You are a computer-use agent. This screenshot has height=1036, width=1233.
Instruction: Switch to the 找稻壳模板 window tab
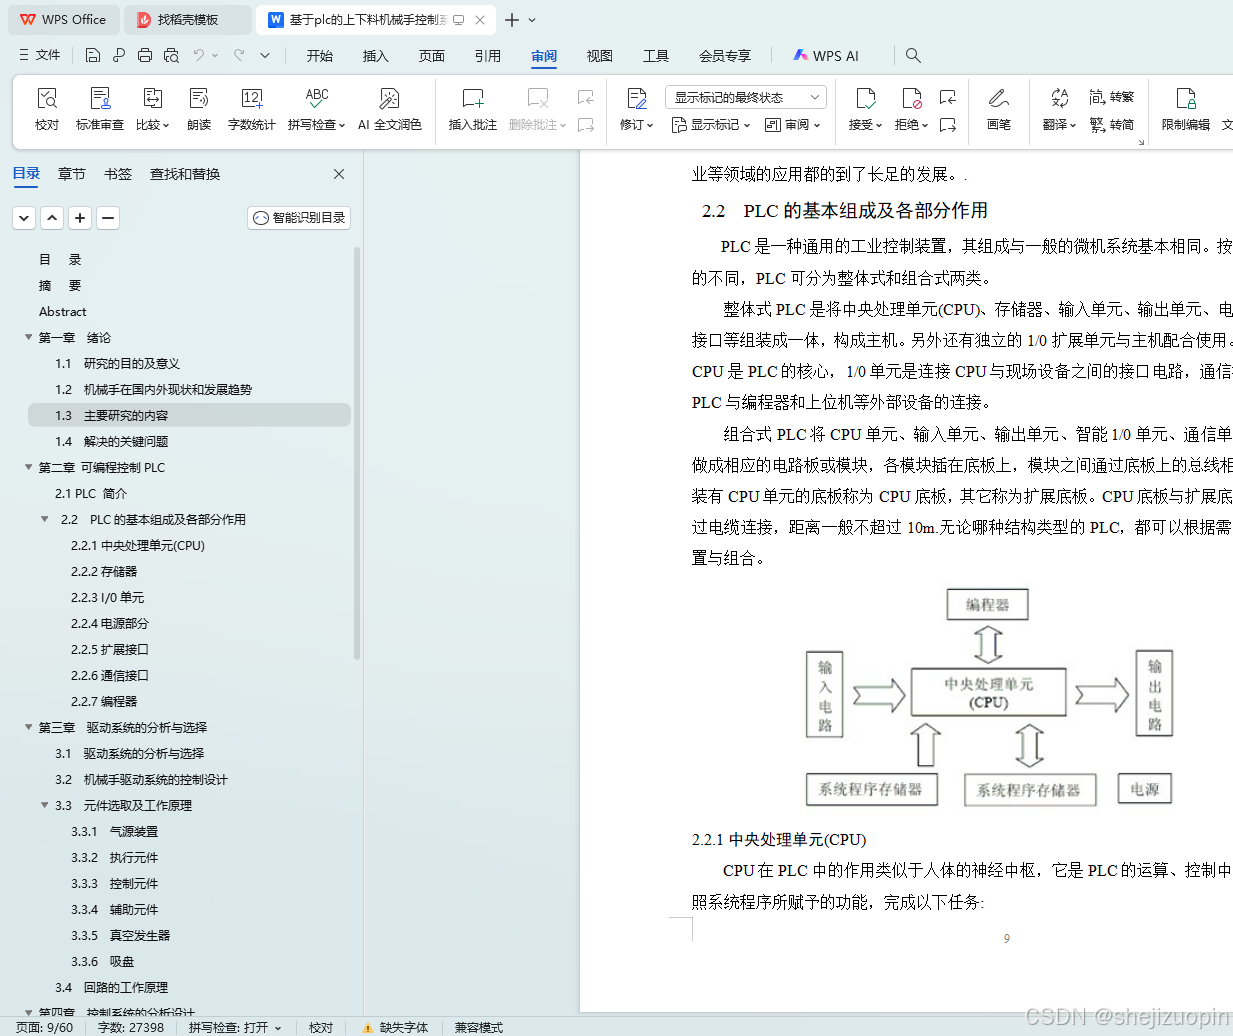[189, 20]
